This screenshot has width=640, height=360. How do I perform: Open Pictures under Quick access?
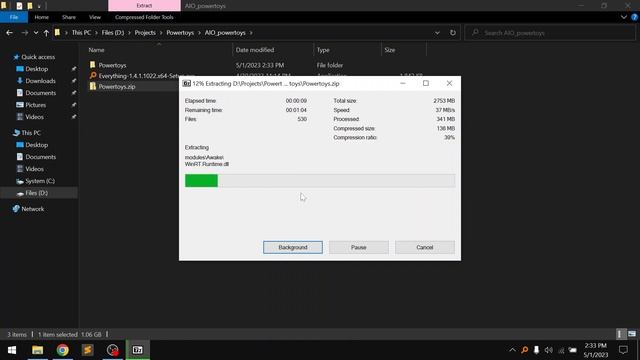pyautogui.click(x=36, y=105)
